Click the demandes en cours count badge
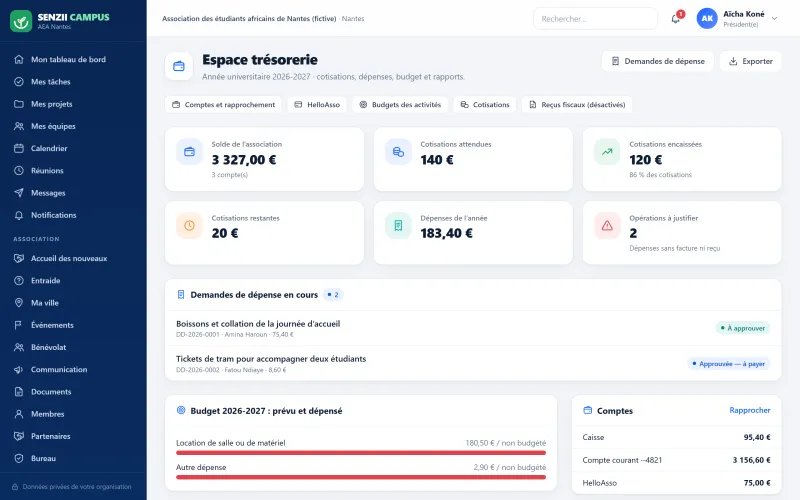This screenshot has width=800, height=500. [x=333, y=295]
